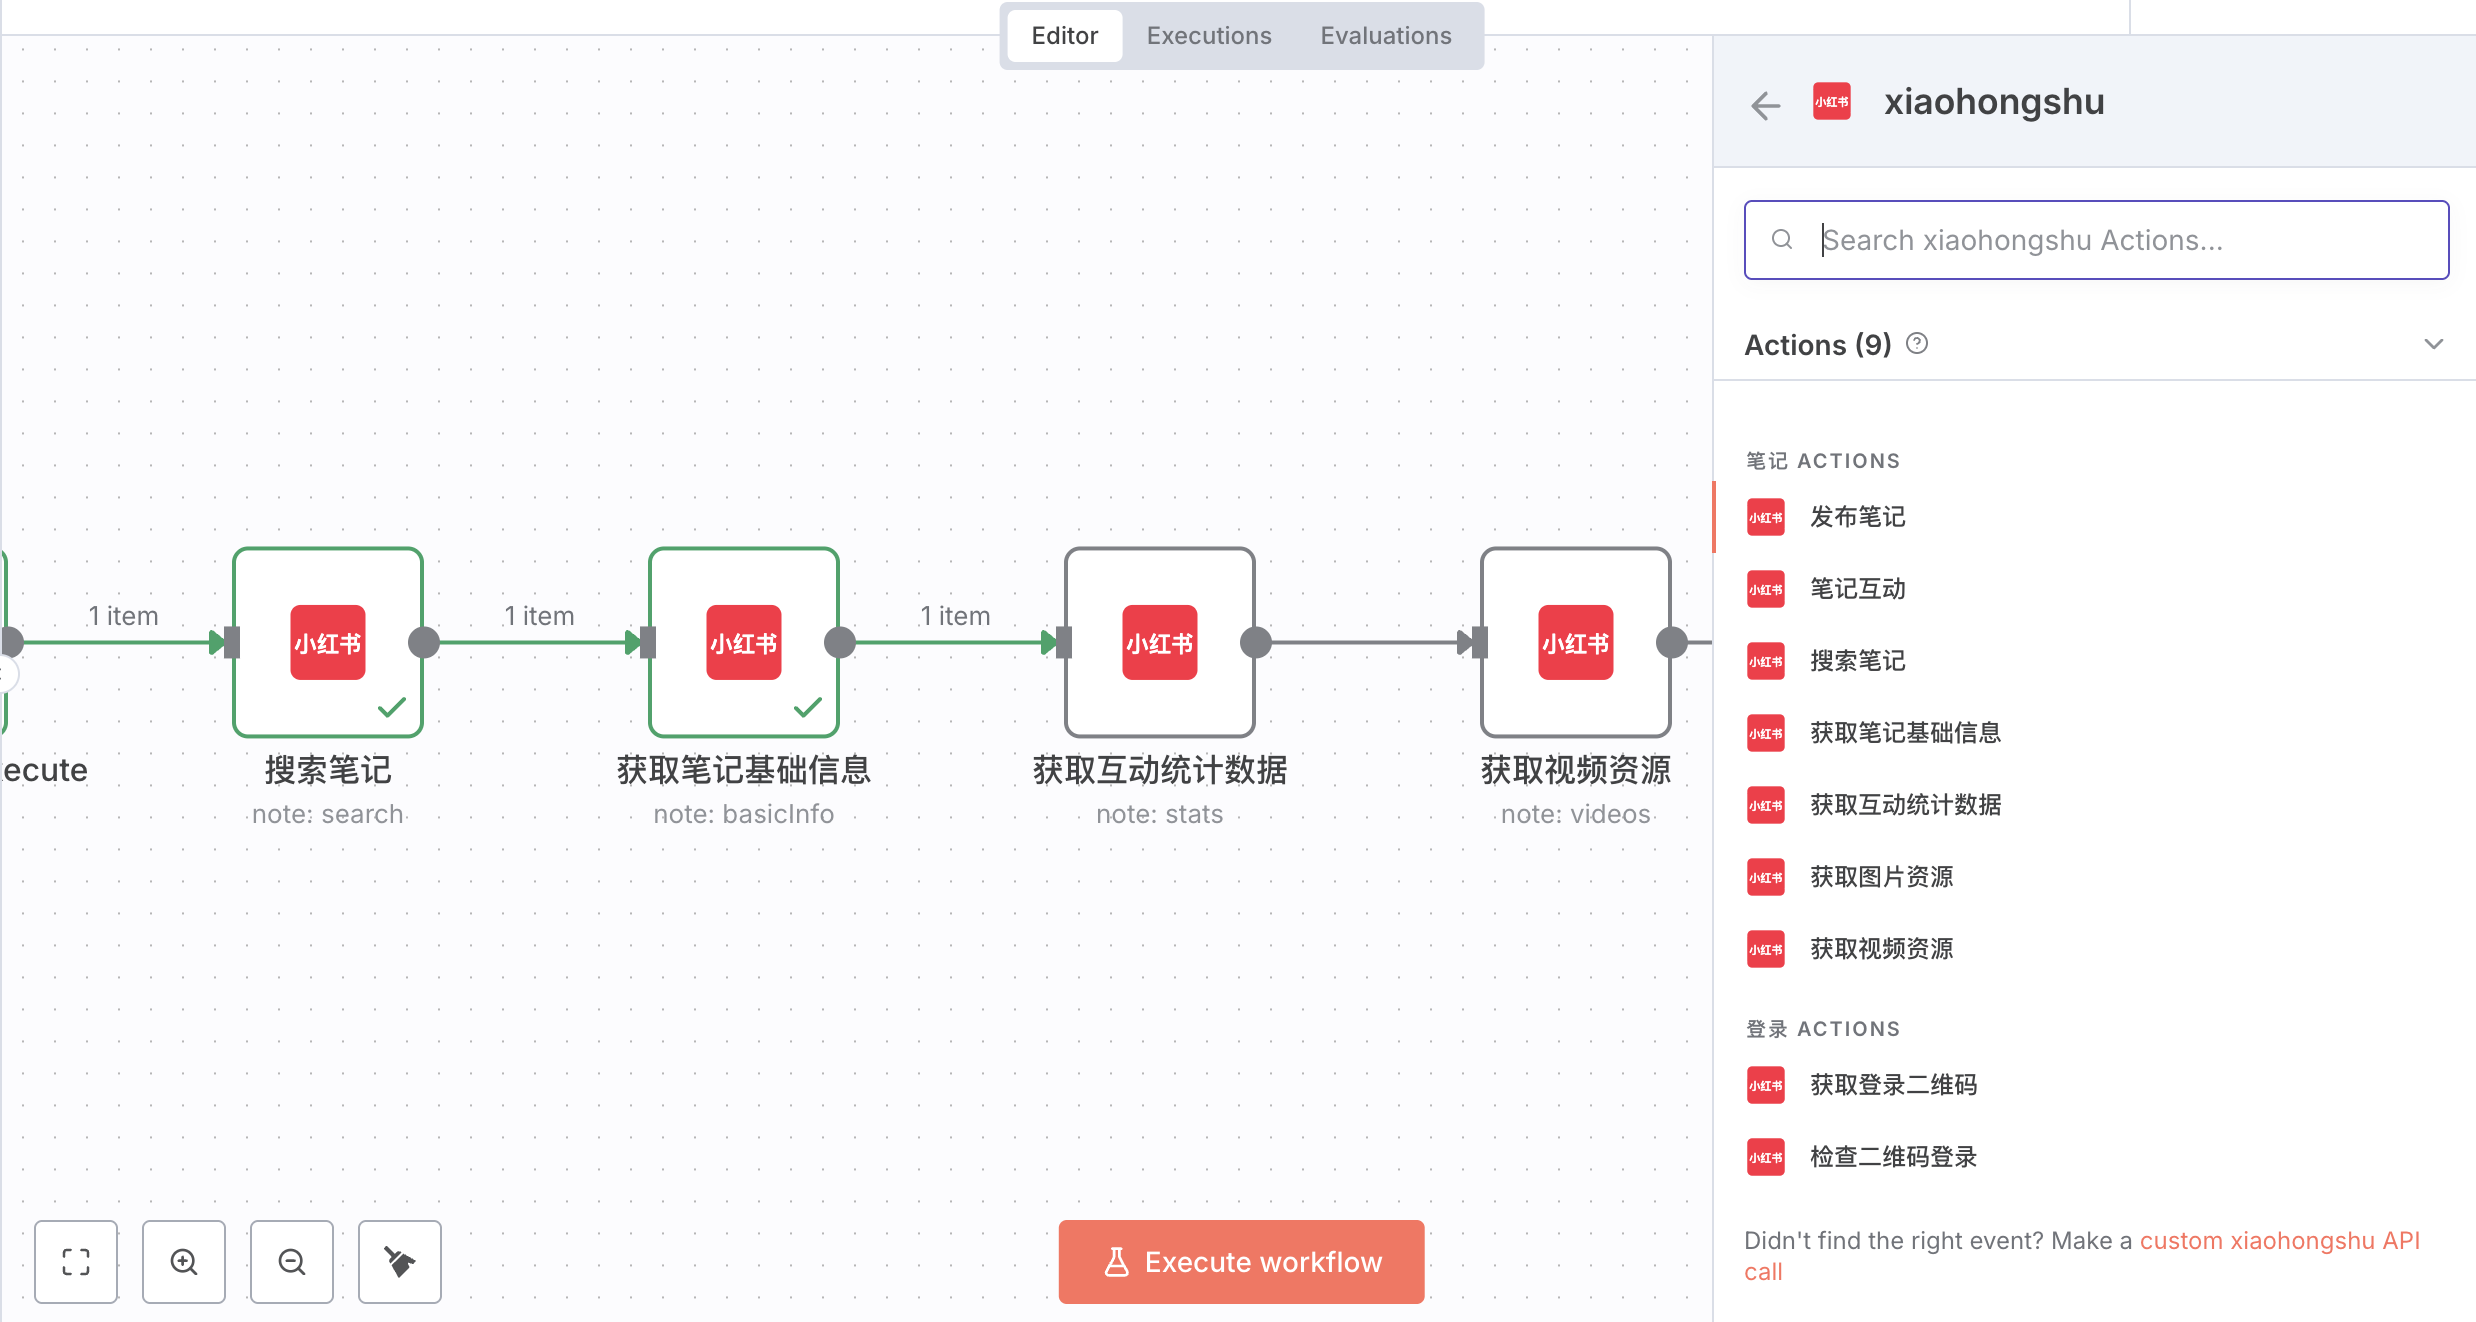Switch to the Executions tab

(1208, 36)
